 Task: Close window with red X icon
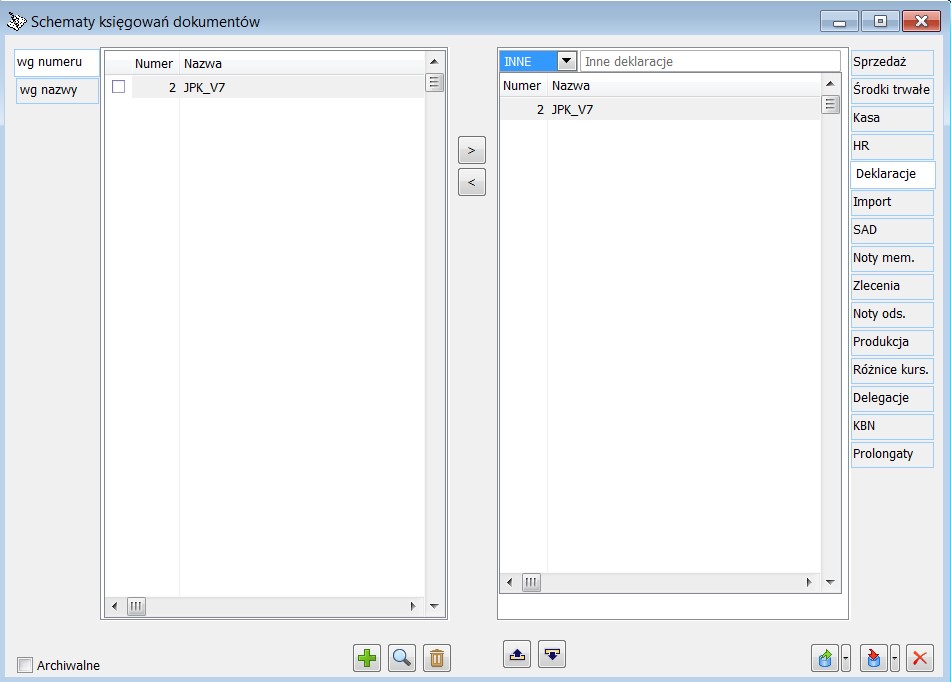point(920,658)
